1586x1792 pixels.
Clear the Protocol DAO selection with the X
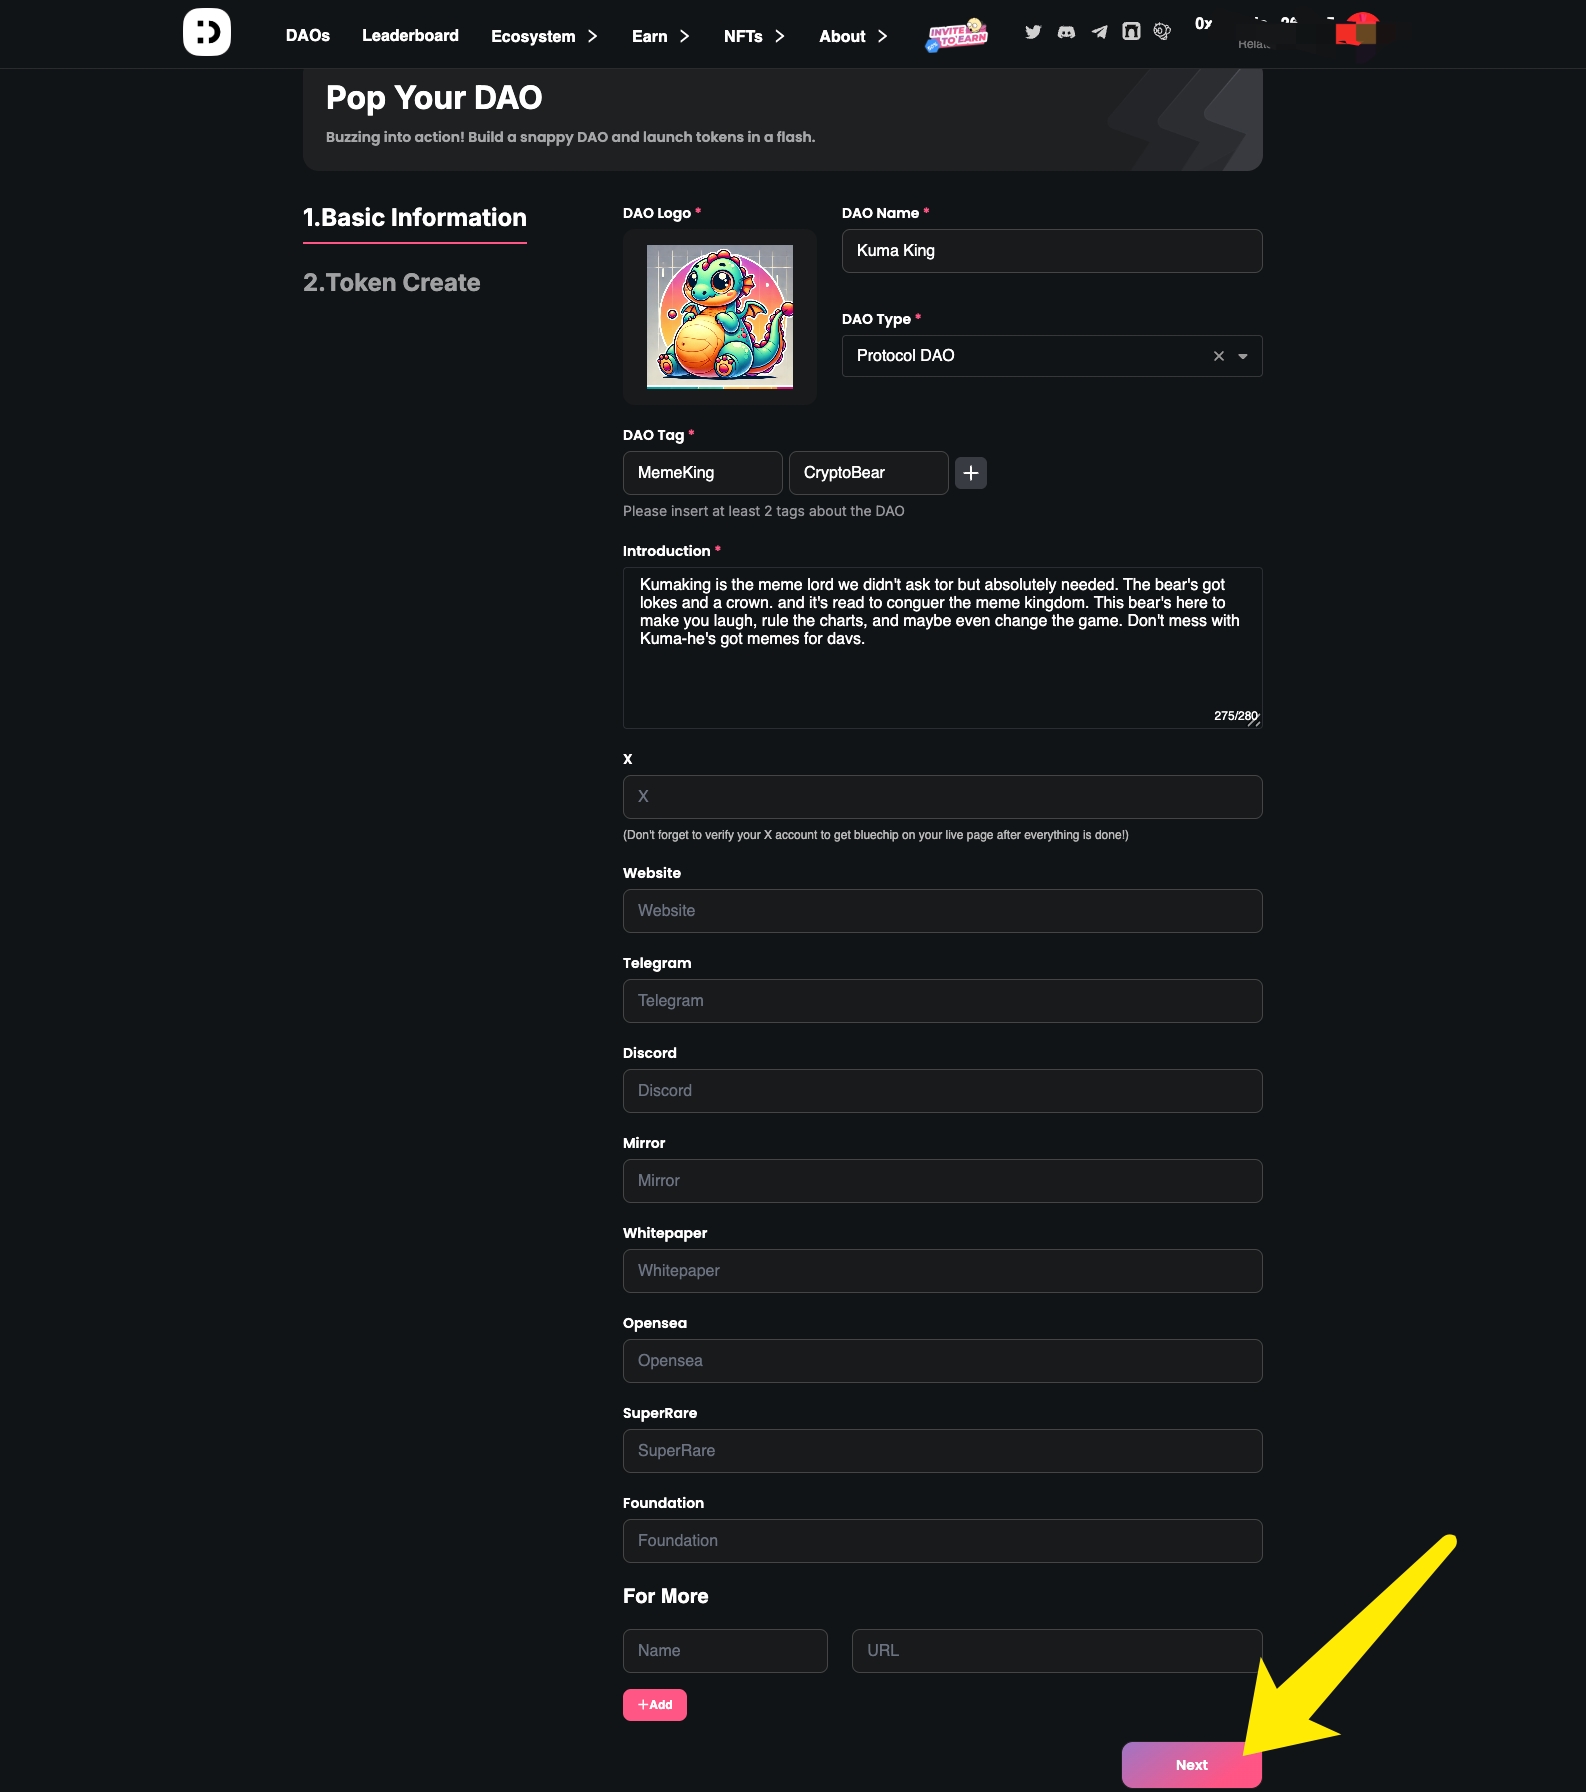[1219, 356]
